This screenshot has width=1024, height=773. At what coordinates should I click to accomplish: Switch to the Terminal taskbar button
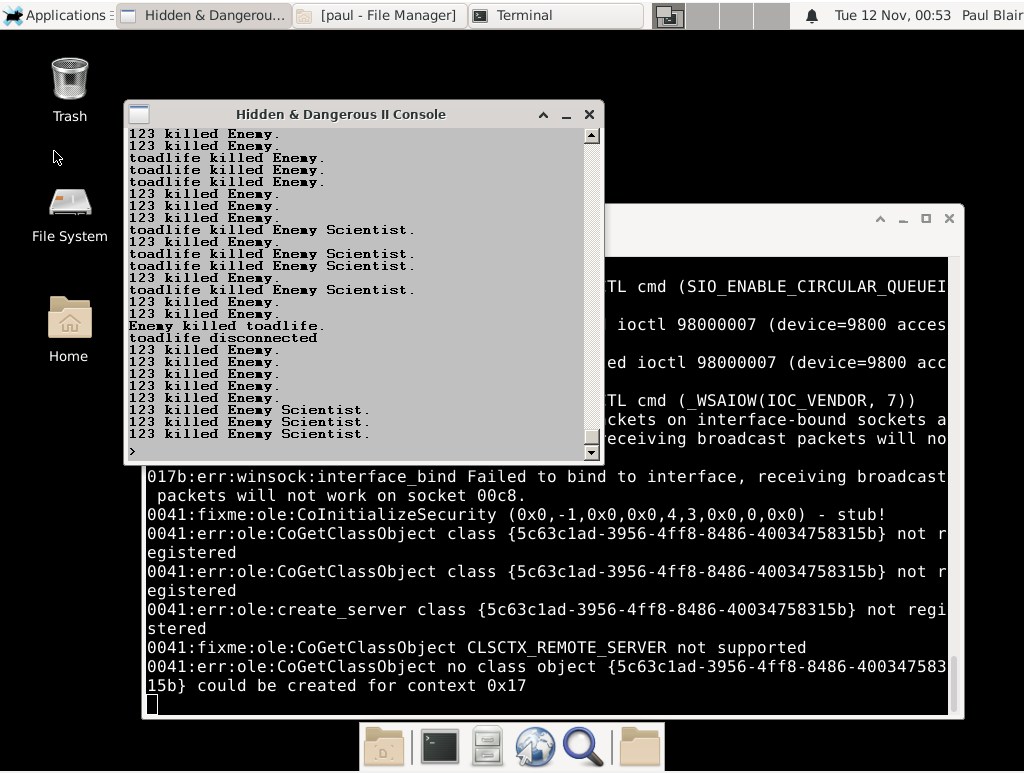[555, 16]
